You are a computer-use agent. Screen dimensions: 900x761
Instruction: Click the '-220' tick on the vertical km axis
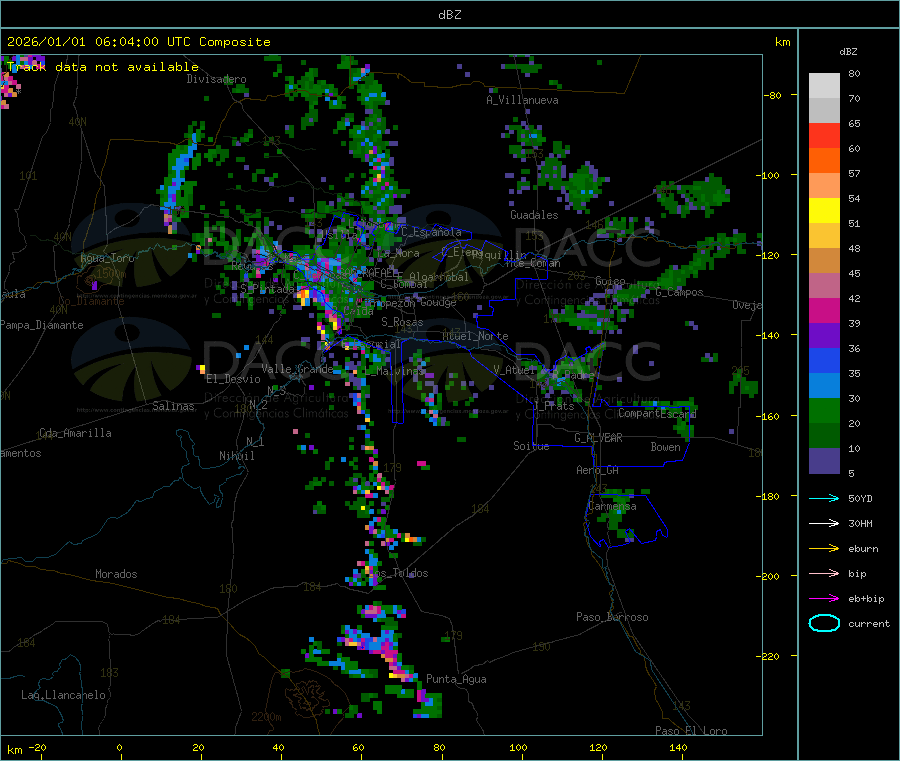coord(770,657)
